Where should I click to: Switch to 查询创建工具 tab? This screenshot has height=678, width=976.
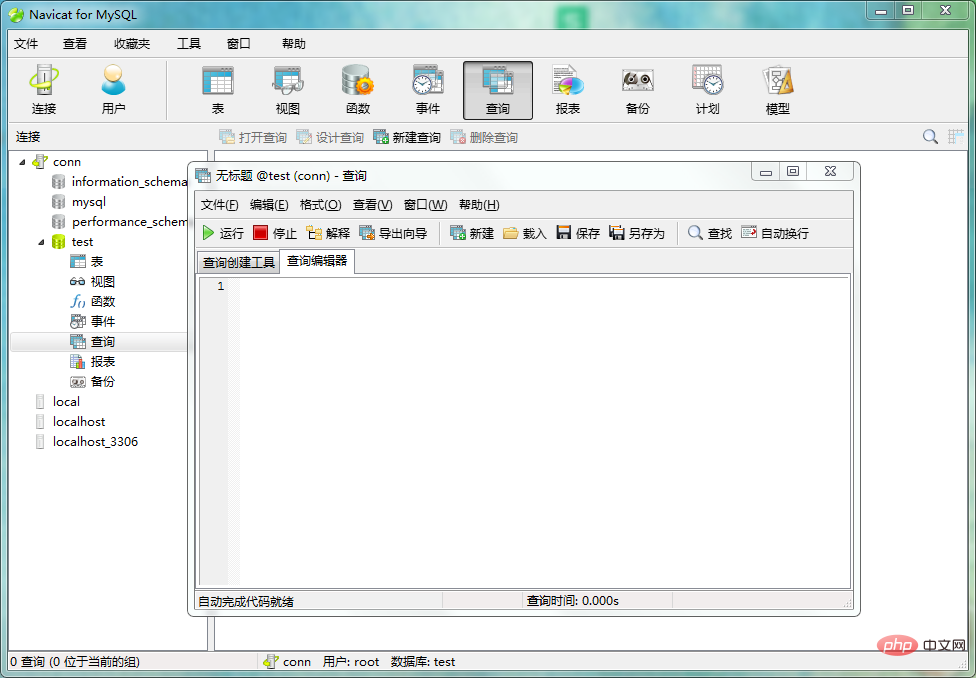238,262
